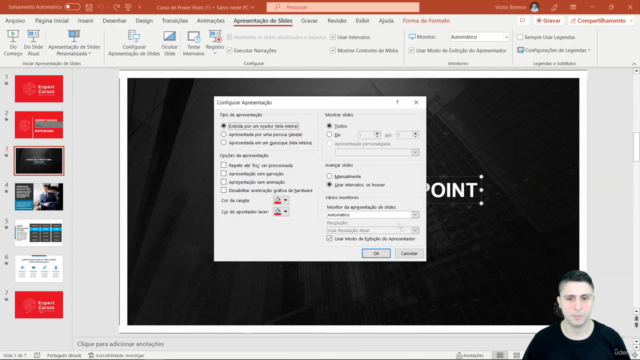Viewport: 640px width, 360px height.
Task: Open Forma de Formato tab
Action: [426, 20]
